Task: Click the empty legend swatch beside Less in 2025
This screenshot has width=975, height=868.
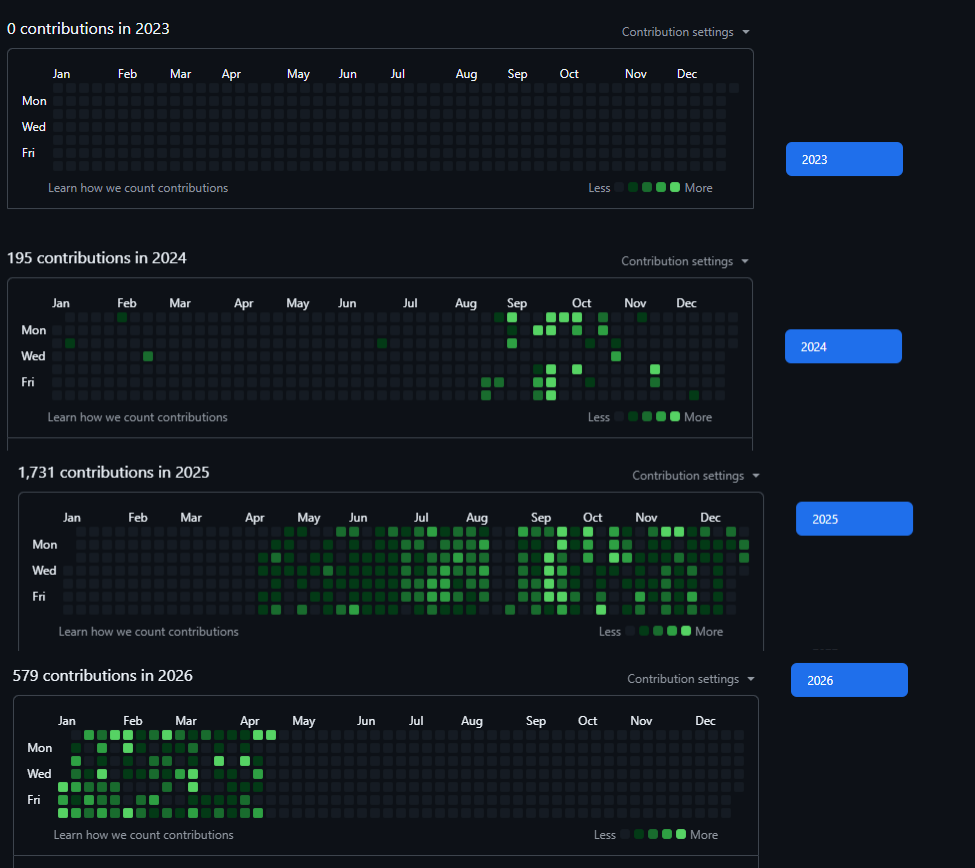Action: pyautogui.click(x=631, y=631)
